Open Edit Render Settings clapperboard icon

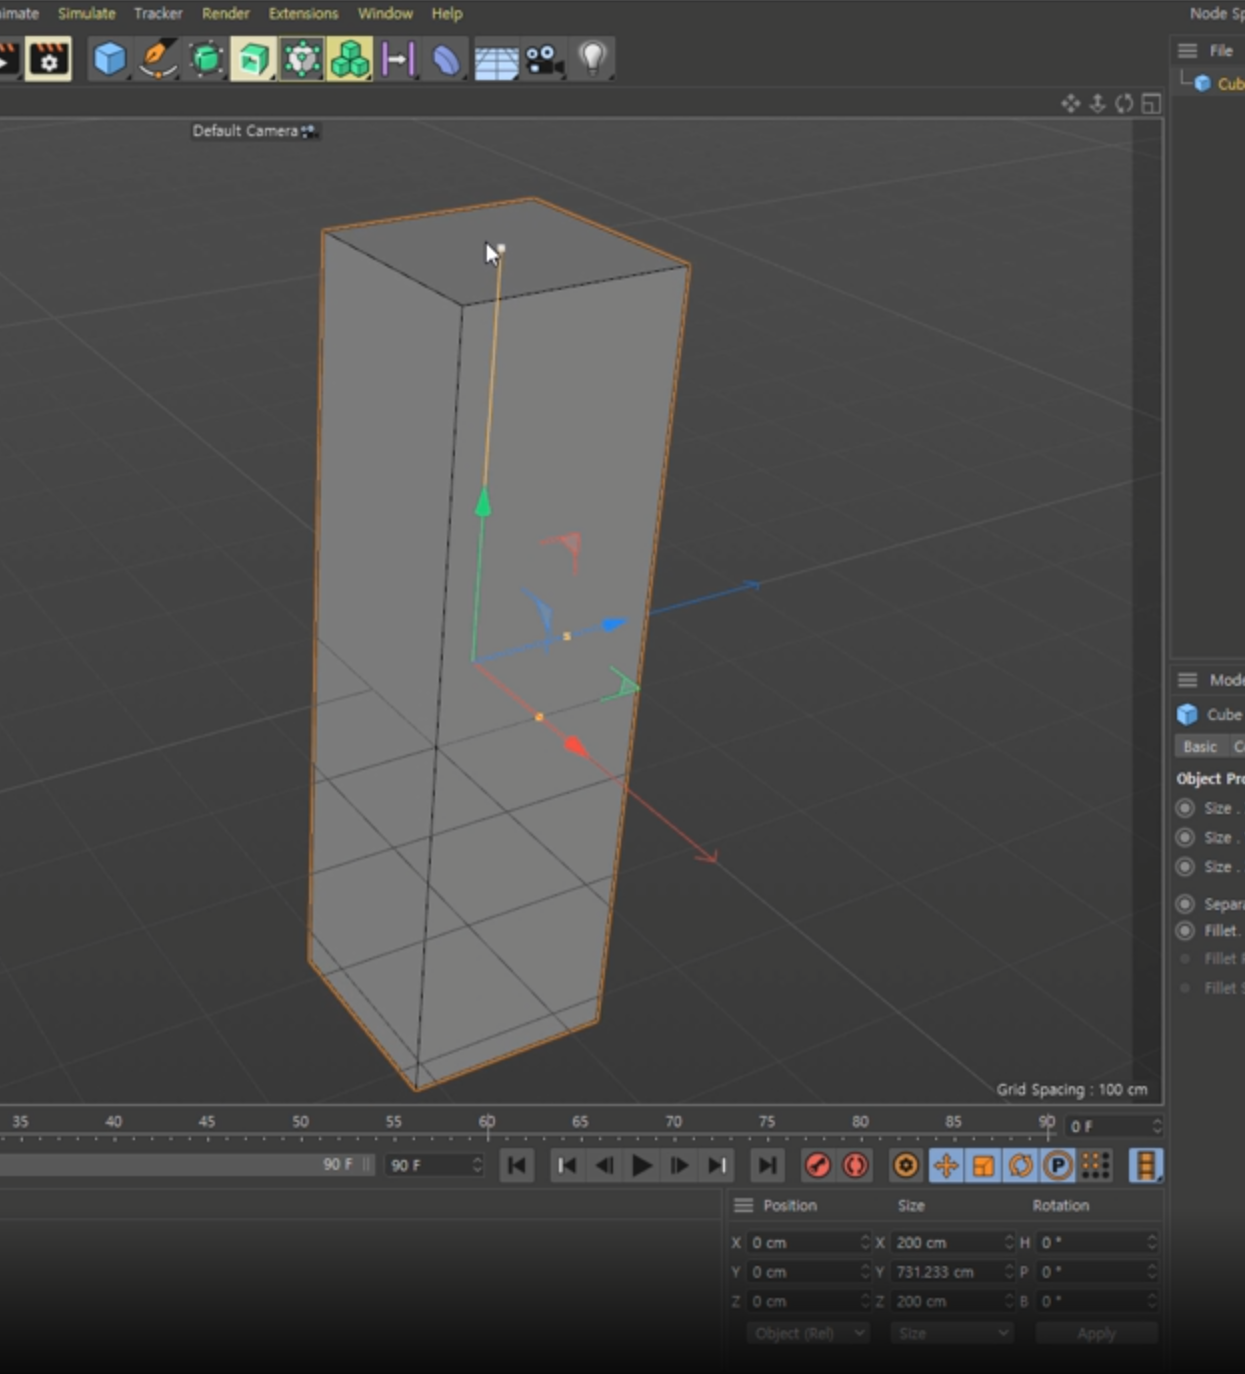48,60
